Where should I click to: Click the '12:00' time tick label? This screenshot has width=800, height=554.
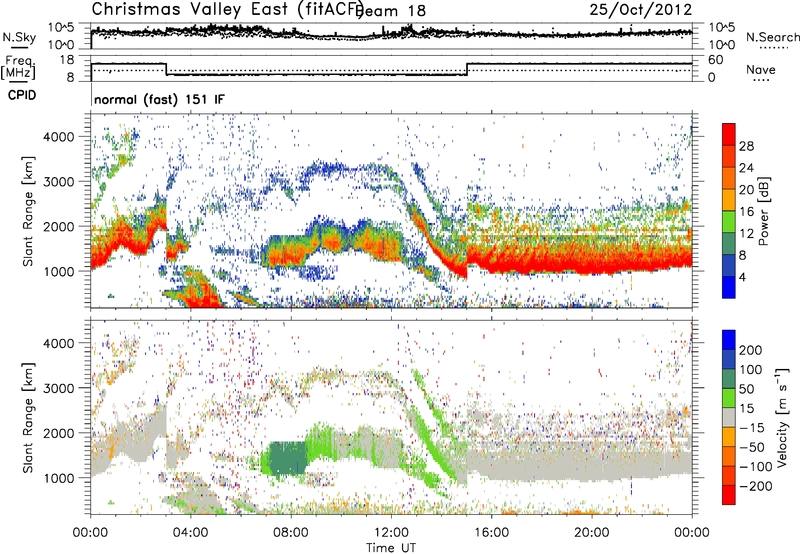coord(391,533)
